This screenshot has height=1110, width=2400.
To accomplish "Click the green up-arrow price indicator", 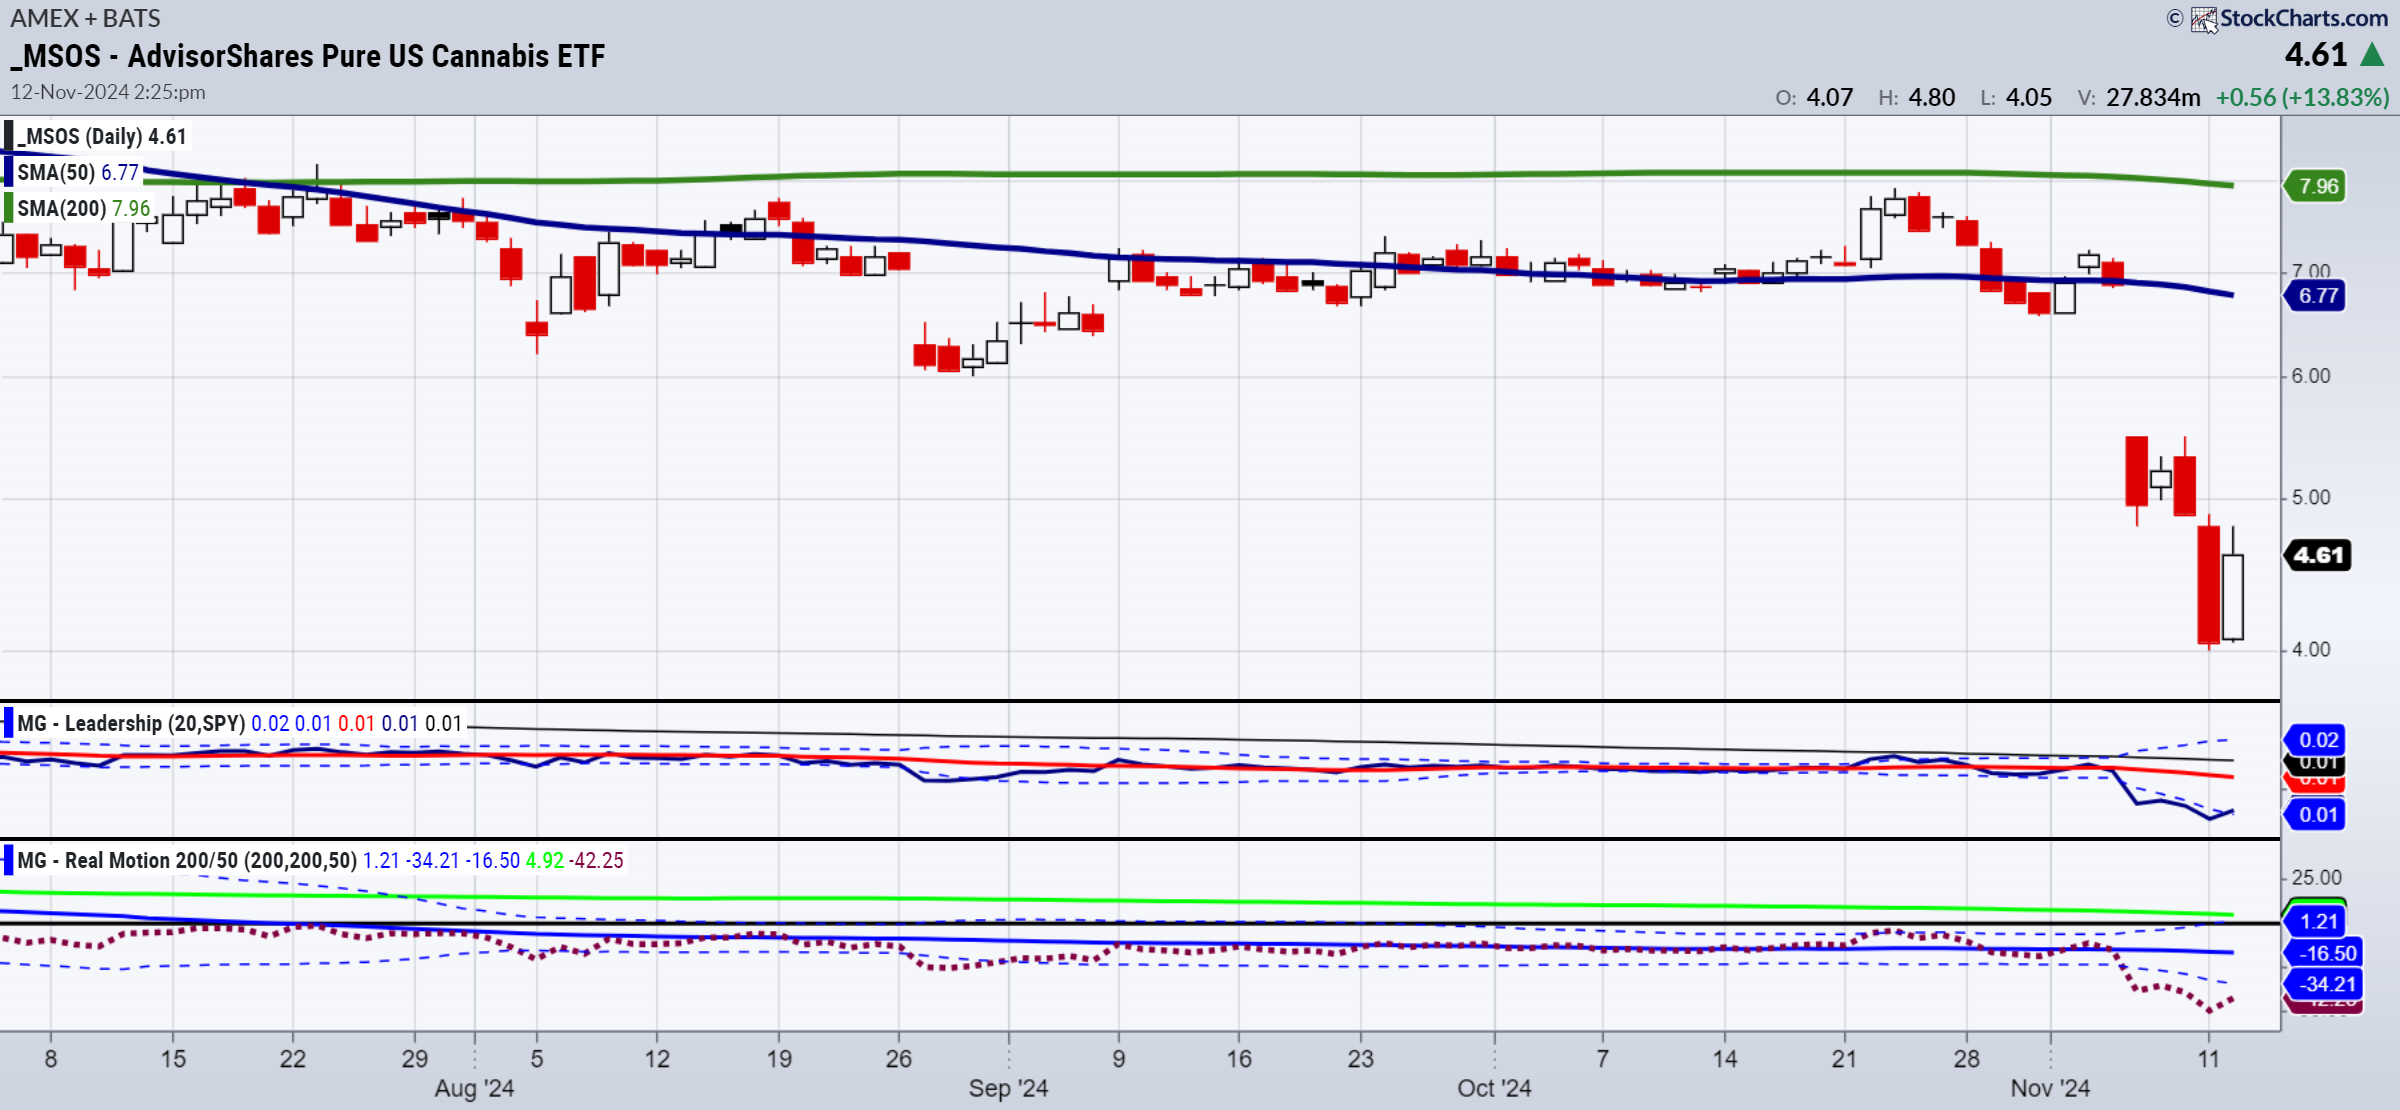I will coord(2372,55).
